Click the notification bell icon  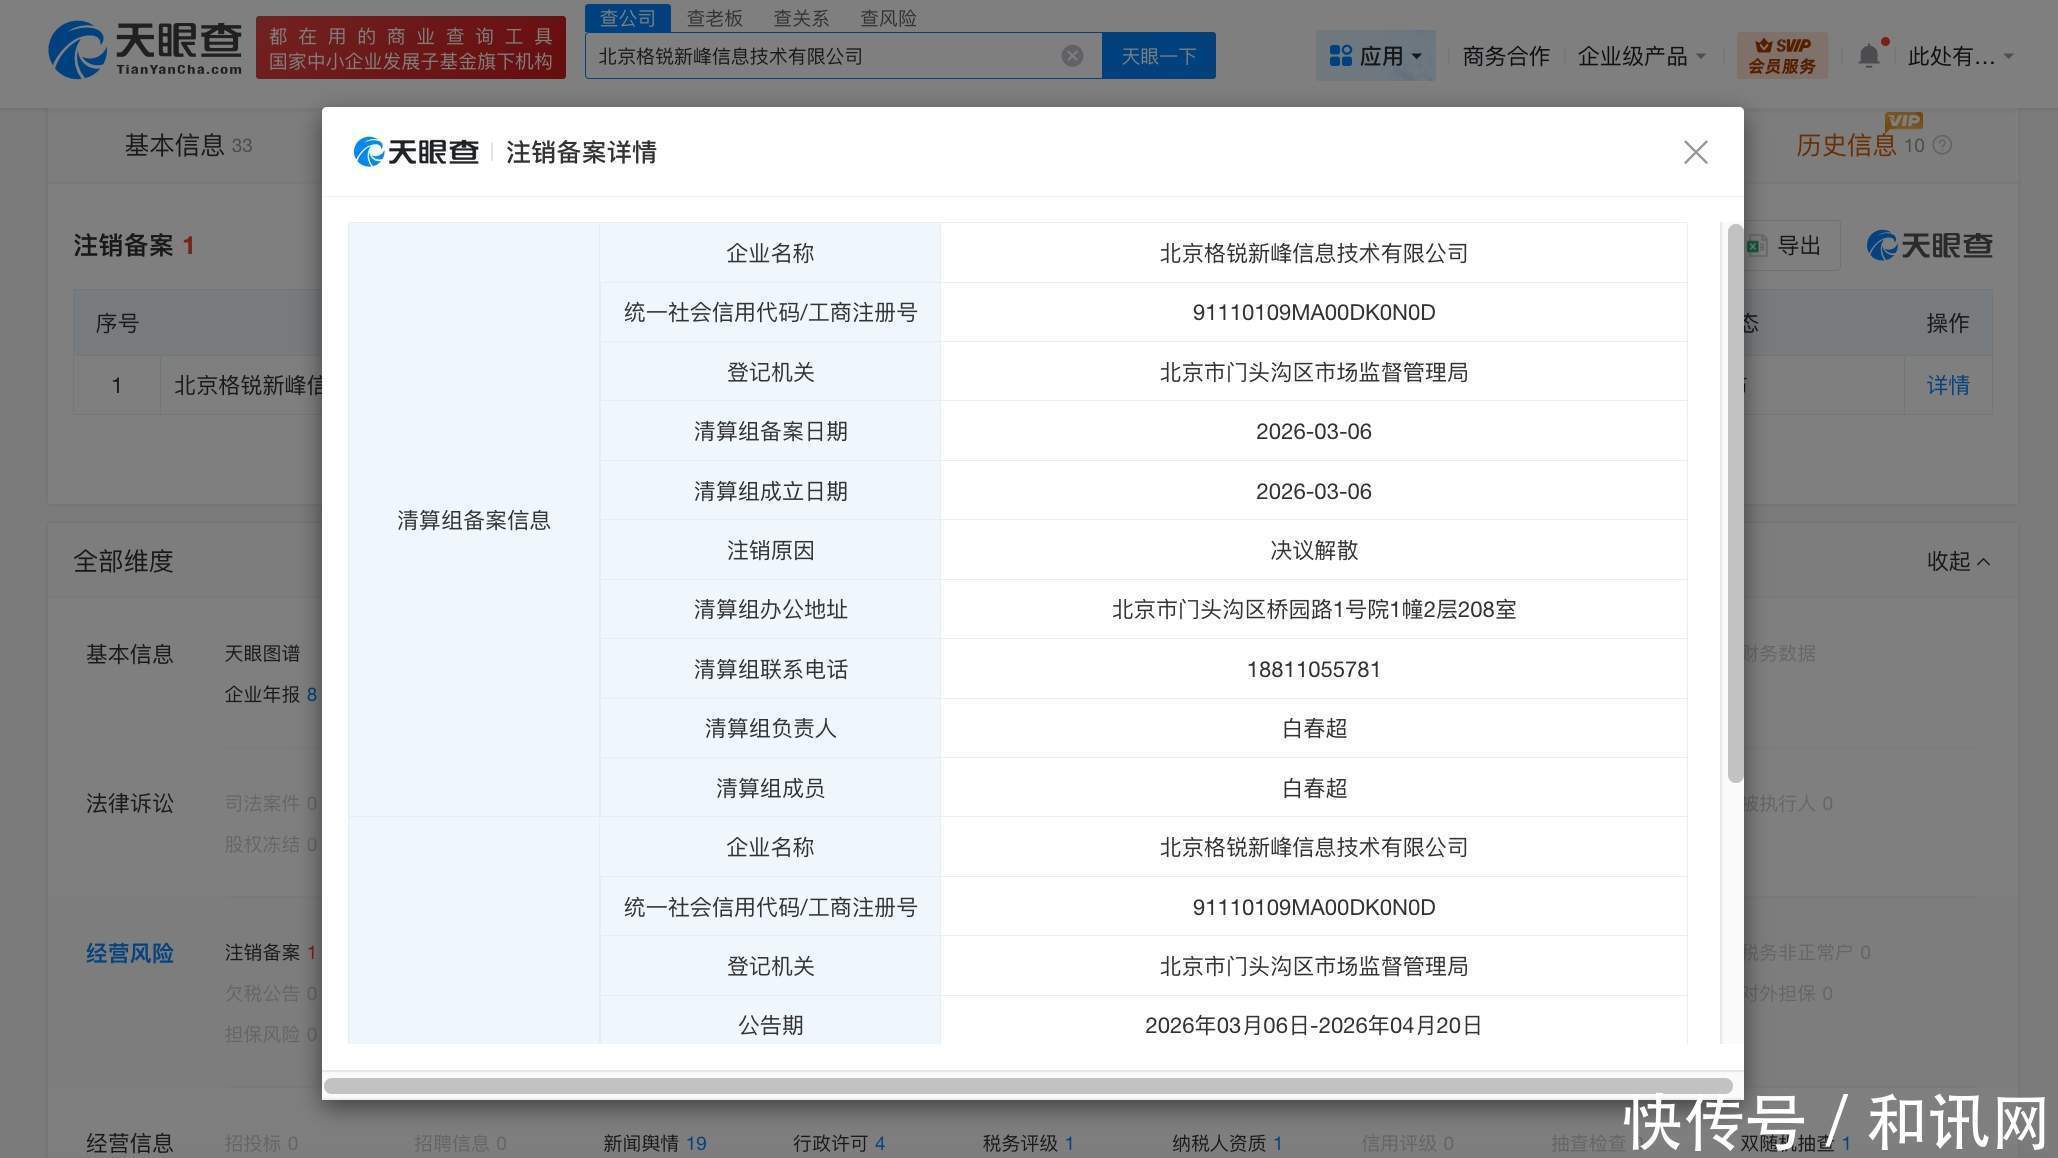(1868, 56)
